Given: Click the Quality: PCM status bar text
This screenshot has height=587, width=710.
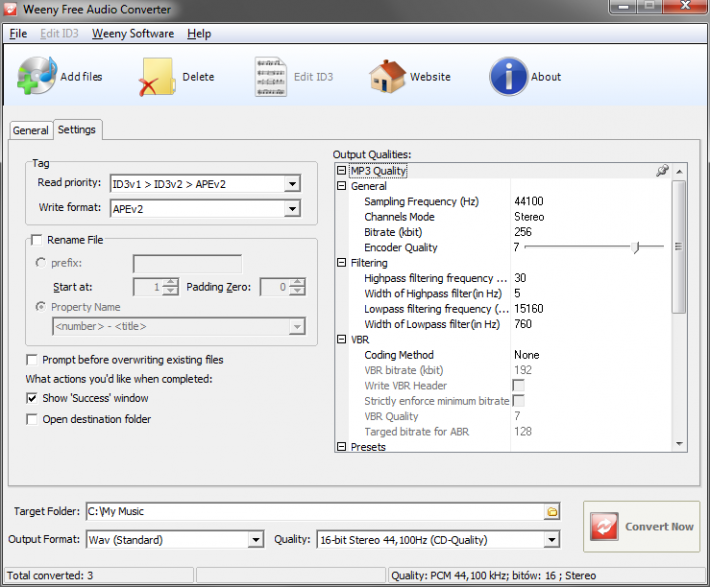Looking at the screenshot, I should (x=494, y=576).
